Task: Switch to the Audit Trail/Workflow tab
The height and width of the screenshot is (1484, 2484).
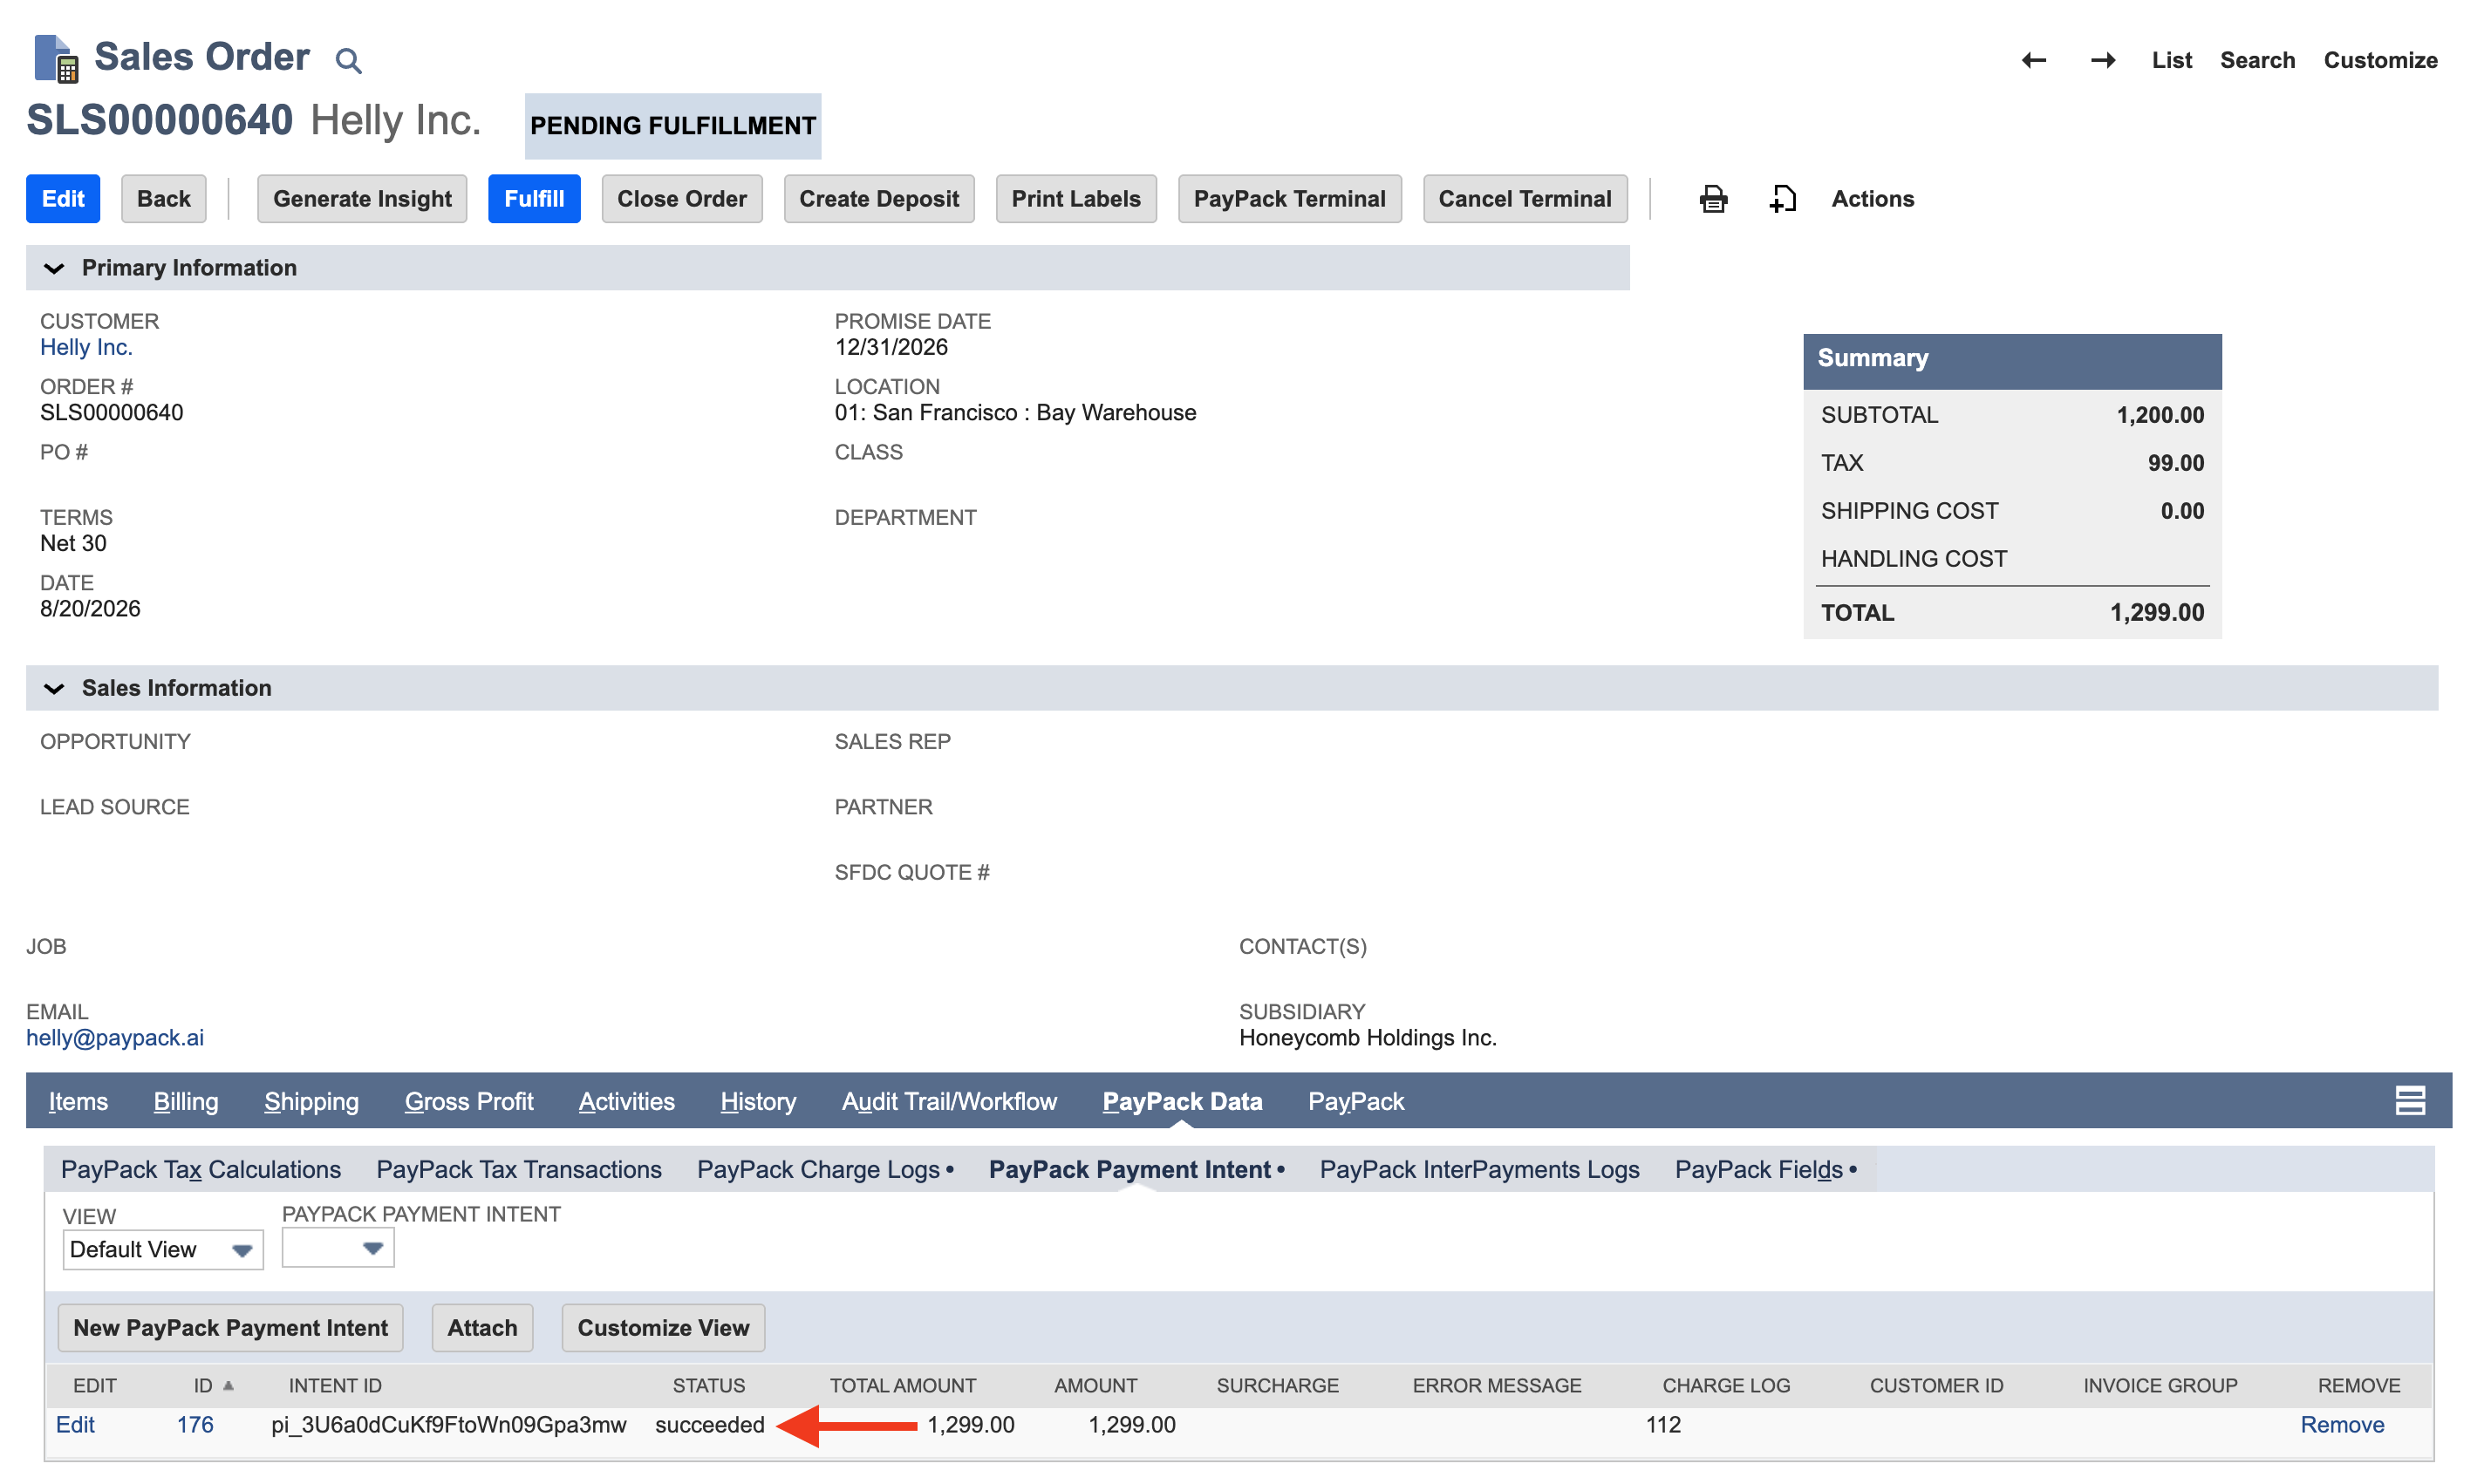Action: pyautogui.click(x=949, y=1101)
